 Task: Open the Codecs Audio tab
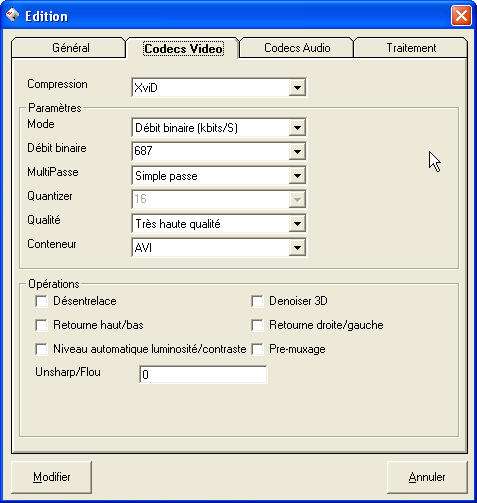297,48
